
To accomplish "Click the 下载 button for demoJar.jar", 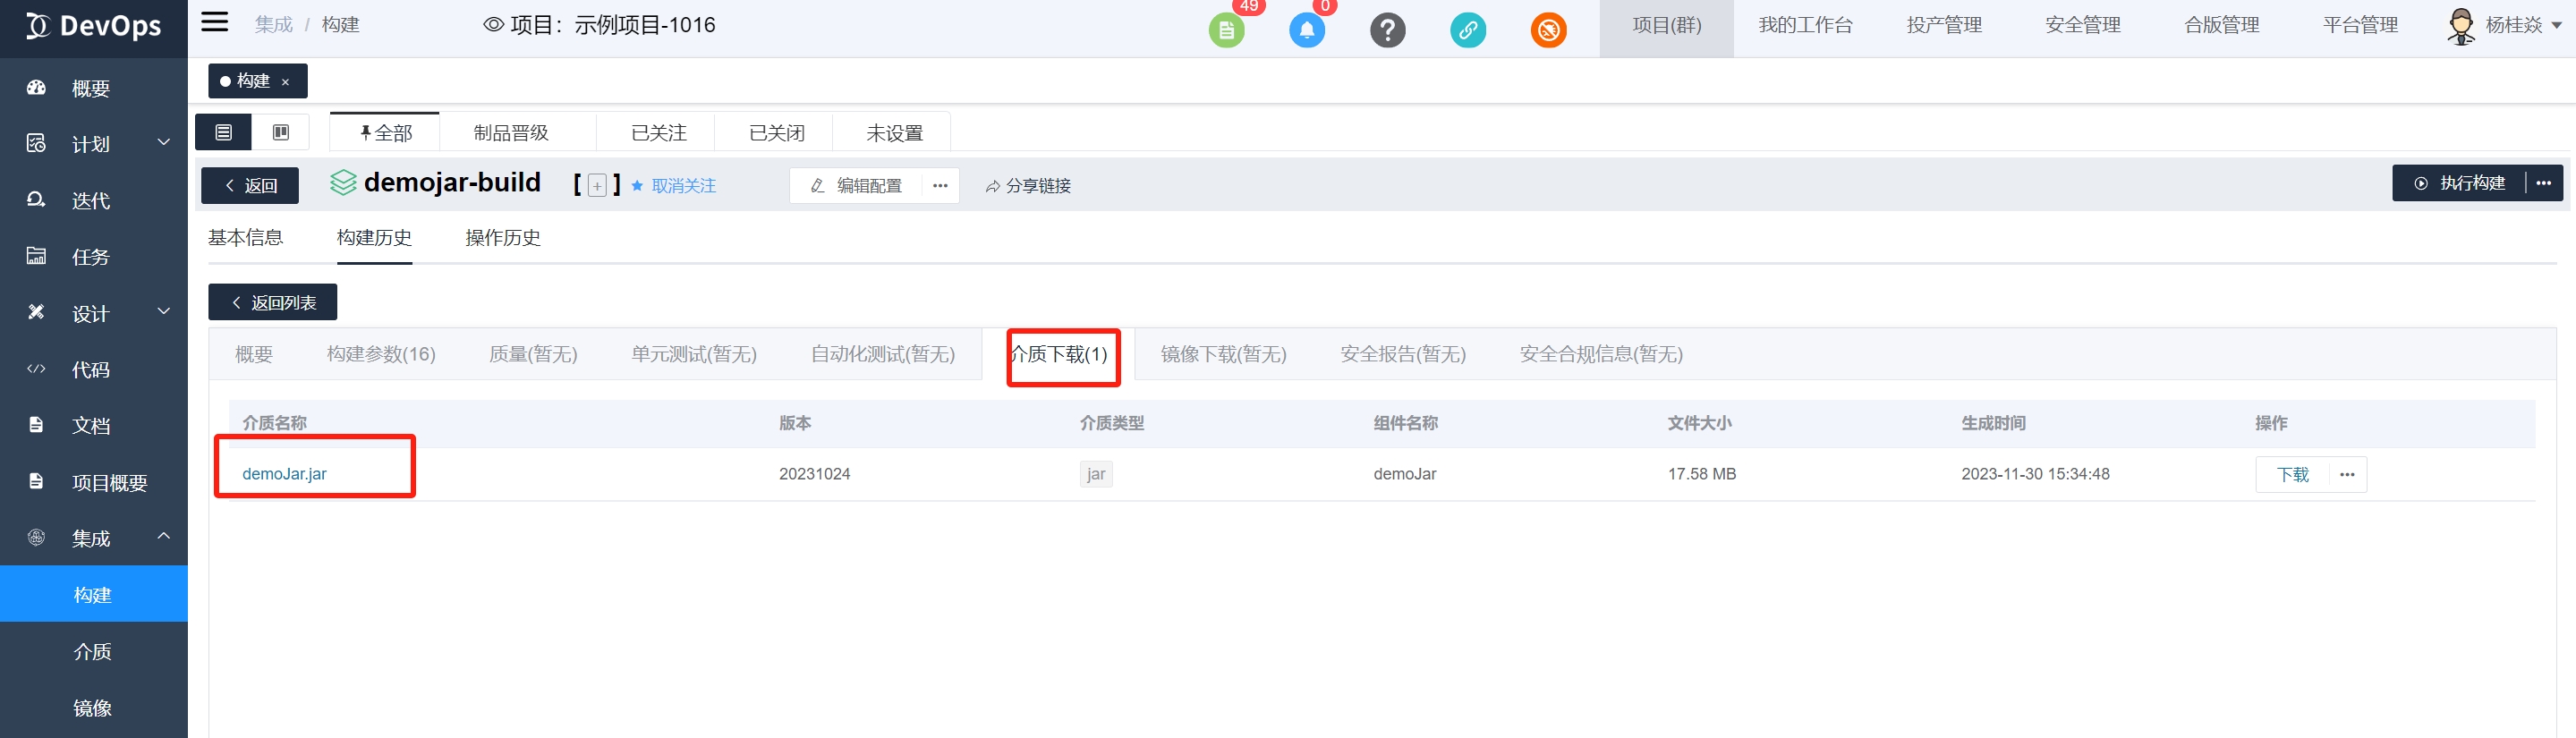I will click(x=2292, y=474).
